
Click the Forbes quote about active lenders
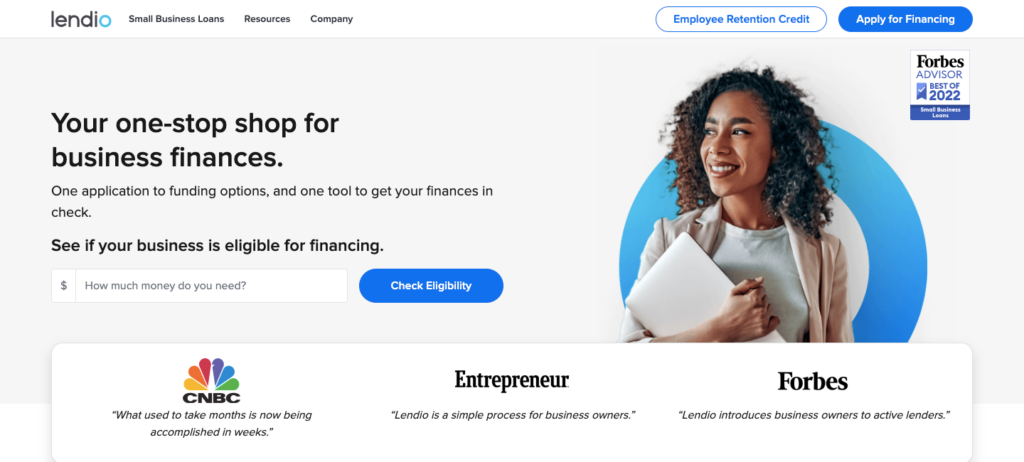(x=814, y=415)
